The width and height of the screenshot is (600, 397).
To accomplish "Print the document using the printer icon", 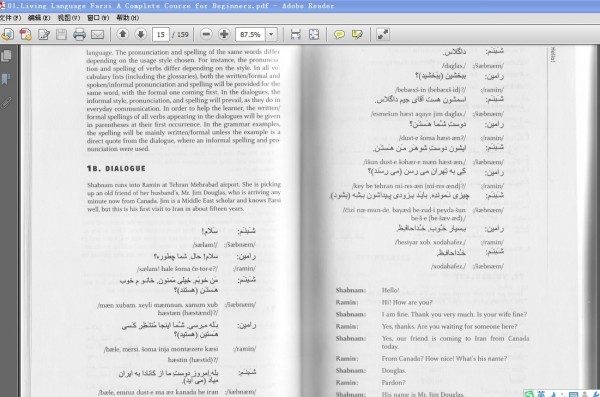I will tap(79, 34).
